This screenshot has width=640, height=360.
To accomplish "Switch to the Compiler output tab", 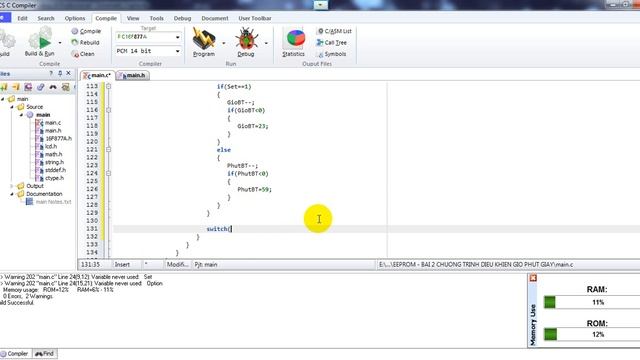I will tap(15, 353).
